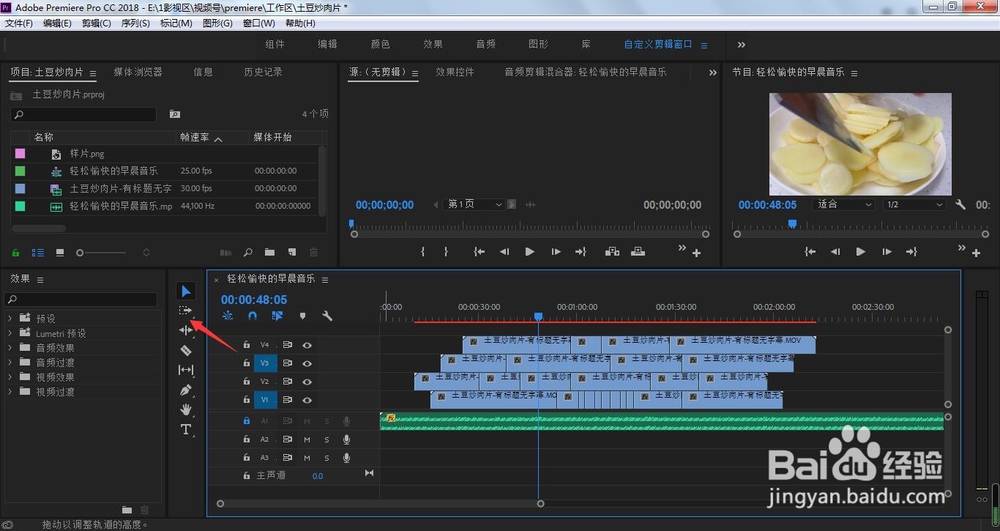
Task: Open 文件(F) menu
Action: pyautogui.click(x=19, y=23)
